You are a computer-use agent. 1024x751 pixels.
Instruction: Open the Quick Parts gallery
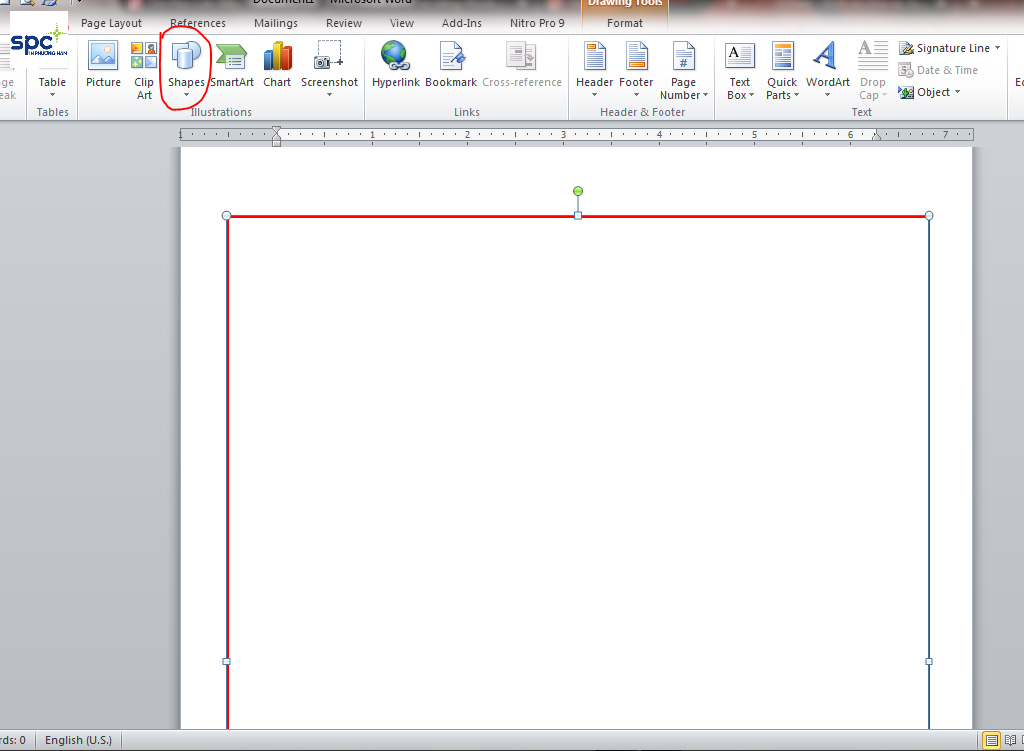point(782,70)
